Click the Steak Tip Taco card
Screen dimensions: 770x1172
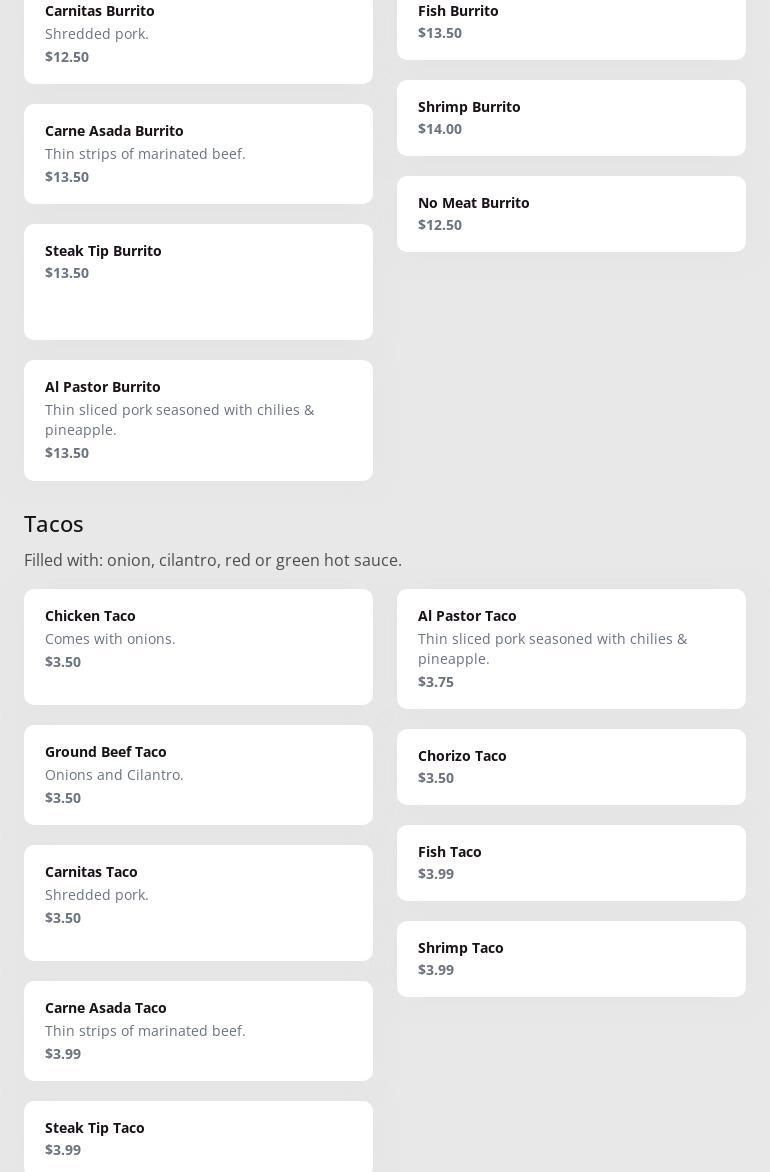point(198,1138)
